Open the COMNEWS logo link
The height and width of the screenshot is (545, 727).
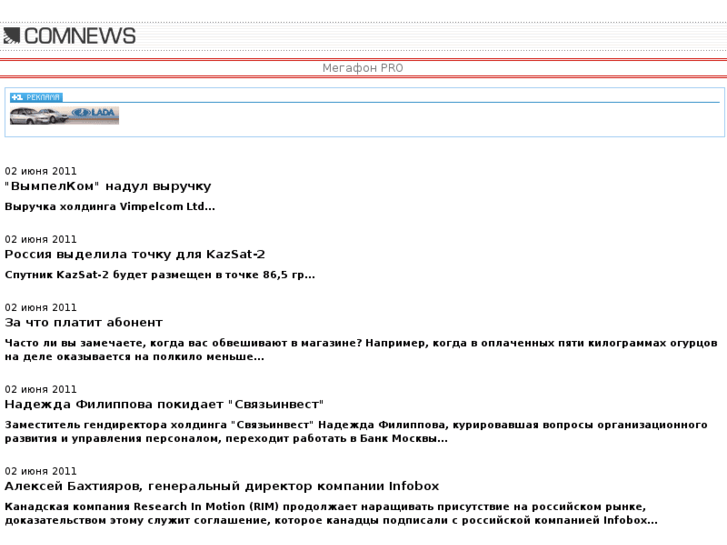coord(70,36)
